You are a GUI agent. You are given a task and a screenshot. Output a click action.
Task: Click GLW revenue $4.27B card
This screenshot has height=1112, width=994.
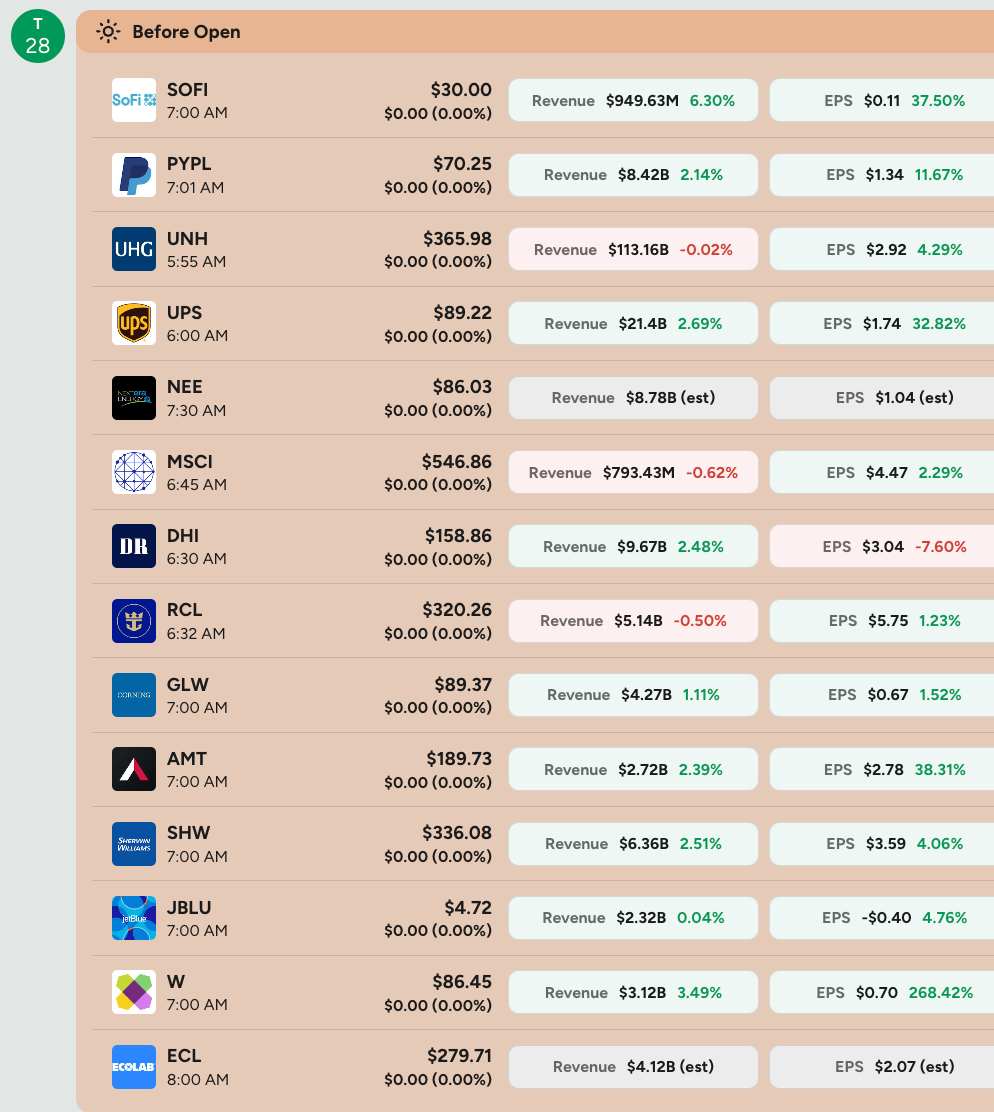633,695
